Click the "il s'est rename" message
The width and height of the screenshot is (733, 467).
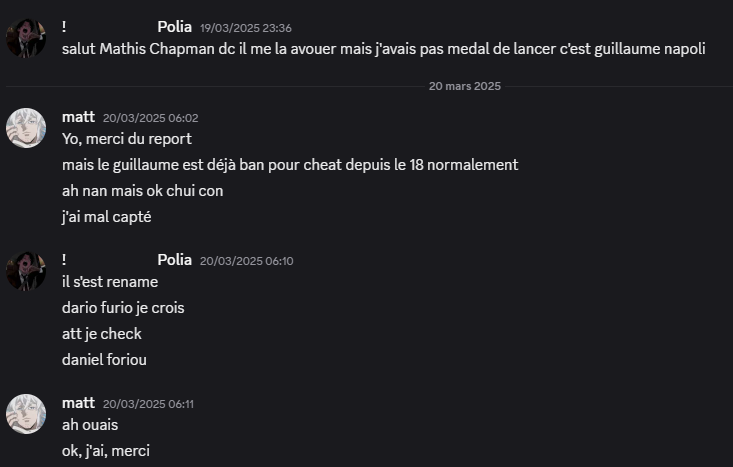(x=110, y=282)
